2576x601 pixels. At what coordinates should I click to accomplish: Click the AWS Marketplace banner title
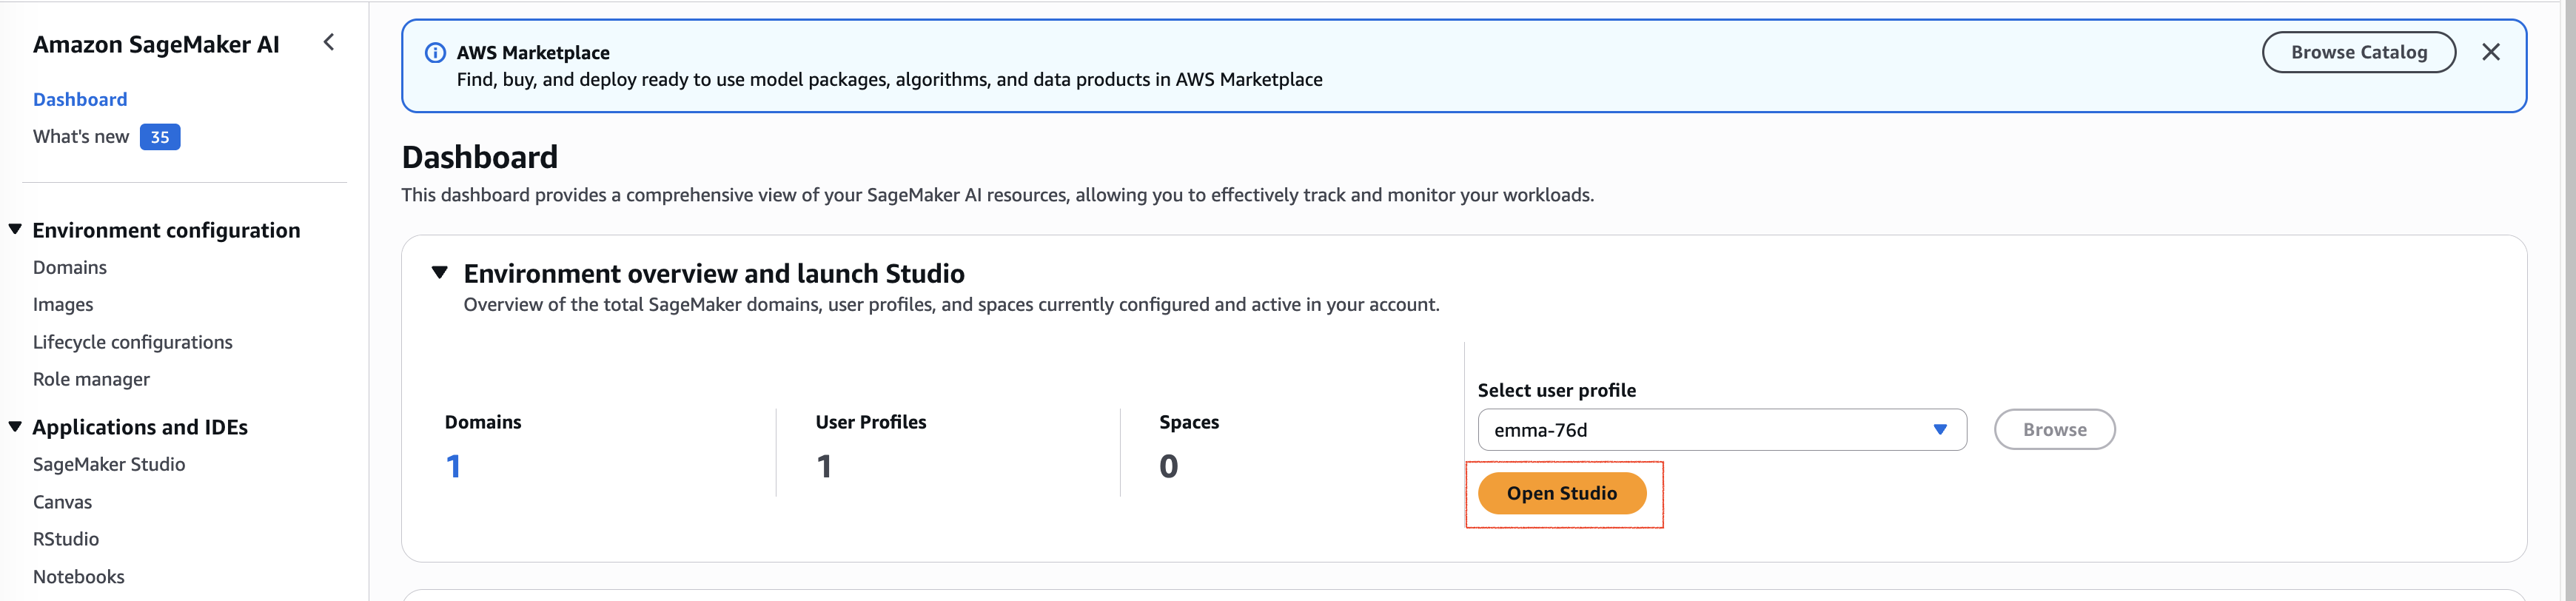pyautogui.click(x=533, y=53)
